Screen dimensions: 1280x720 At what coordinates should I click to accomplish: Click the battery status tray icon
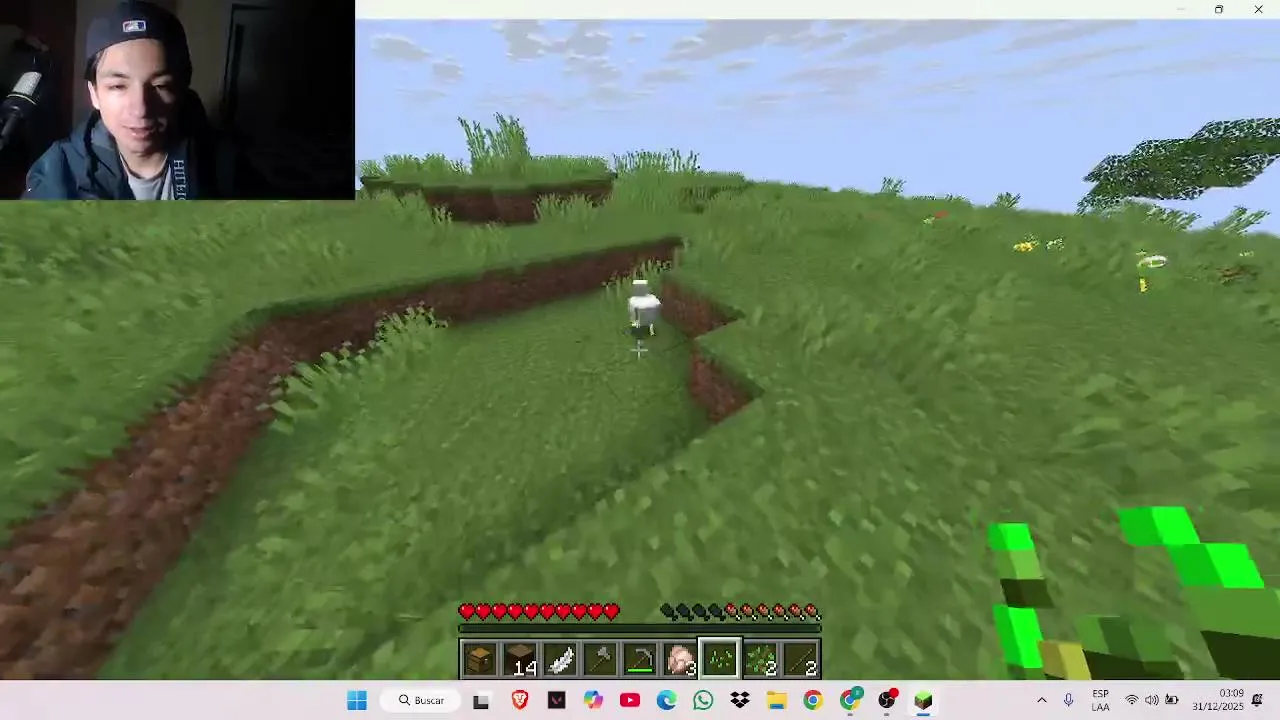coord(1172,700)
